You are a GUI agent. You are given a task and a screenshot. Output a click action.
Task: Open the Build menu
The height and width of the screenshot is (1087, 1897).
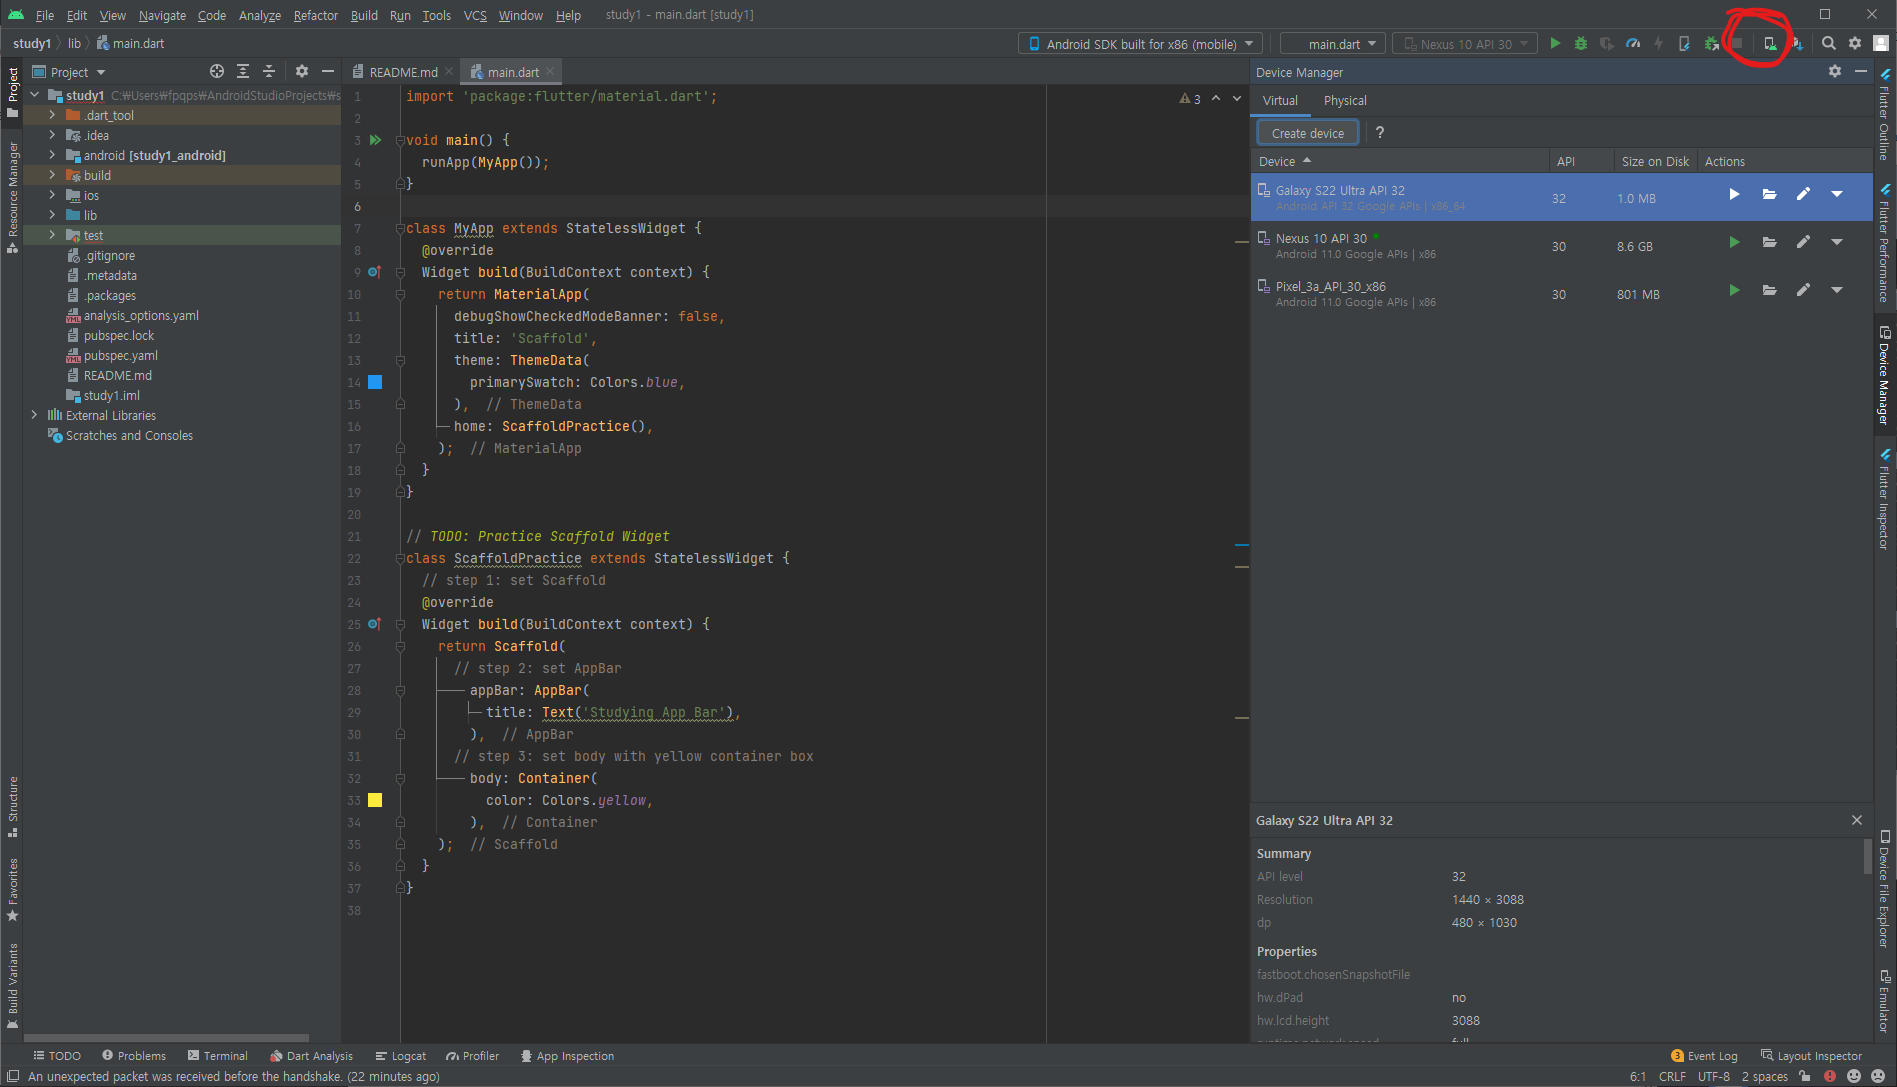364,15
